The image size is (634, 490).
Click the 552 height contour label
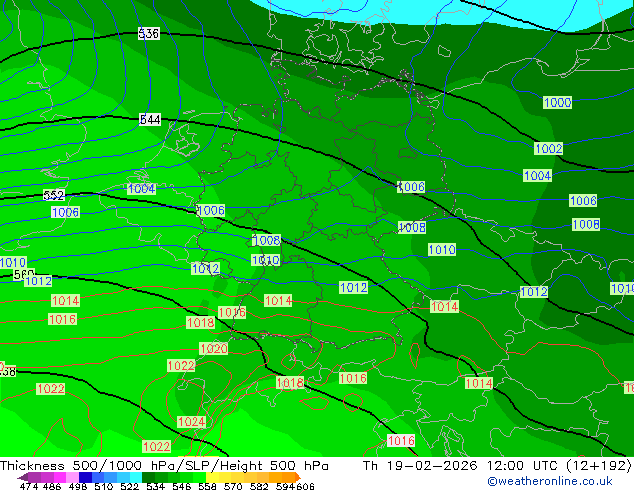pos(54,195)
